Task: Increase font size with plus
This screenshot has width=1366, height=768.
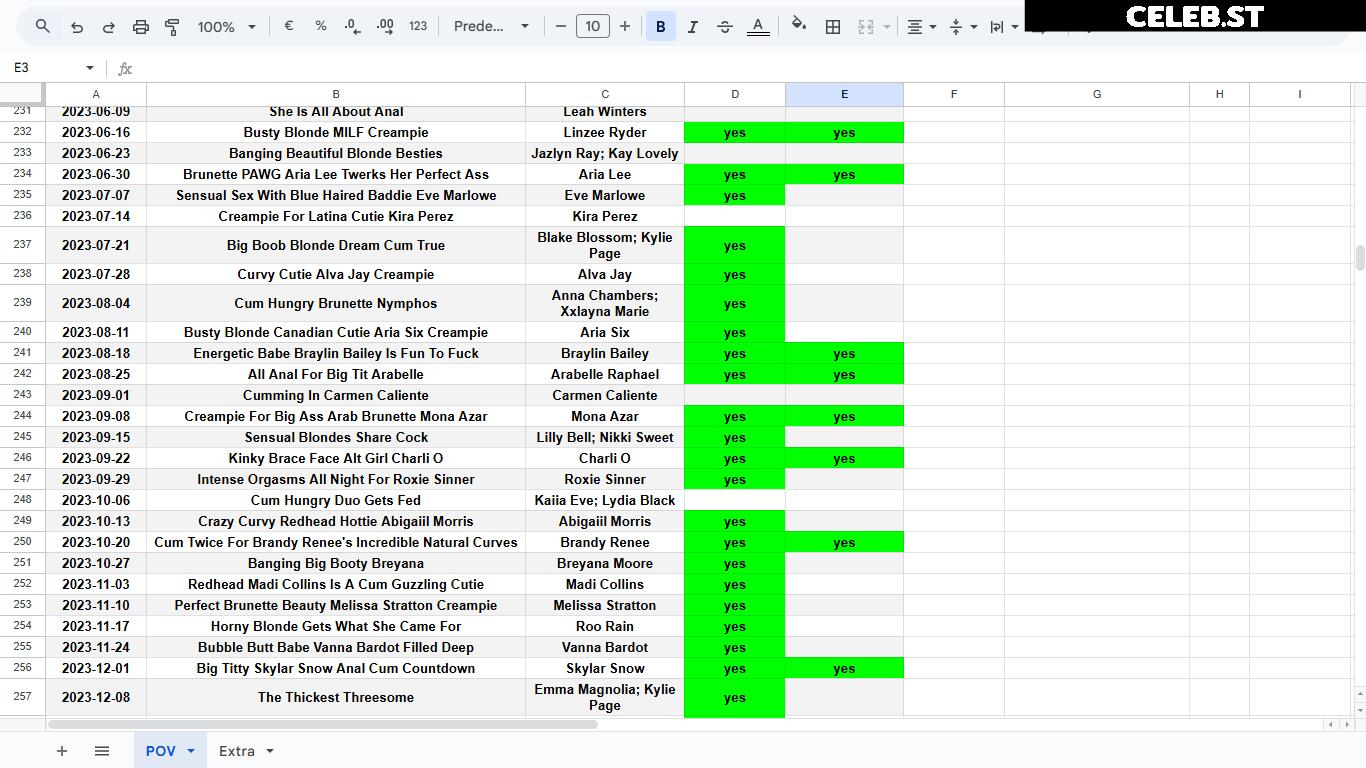Action: pos(625,27)
